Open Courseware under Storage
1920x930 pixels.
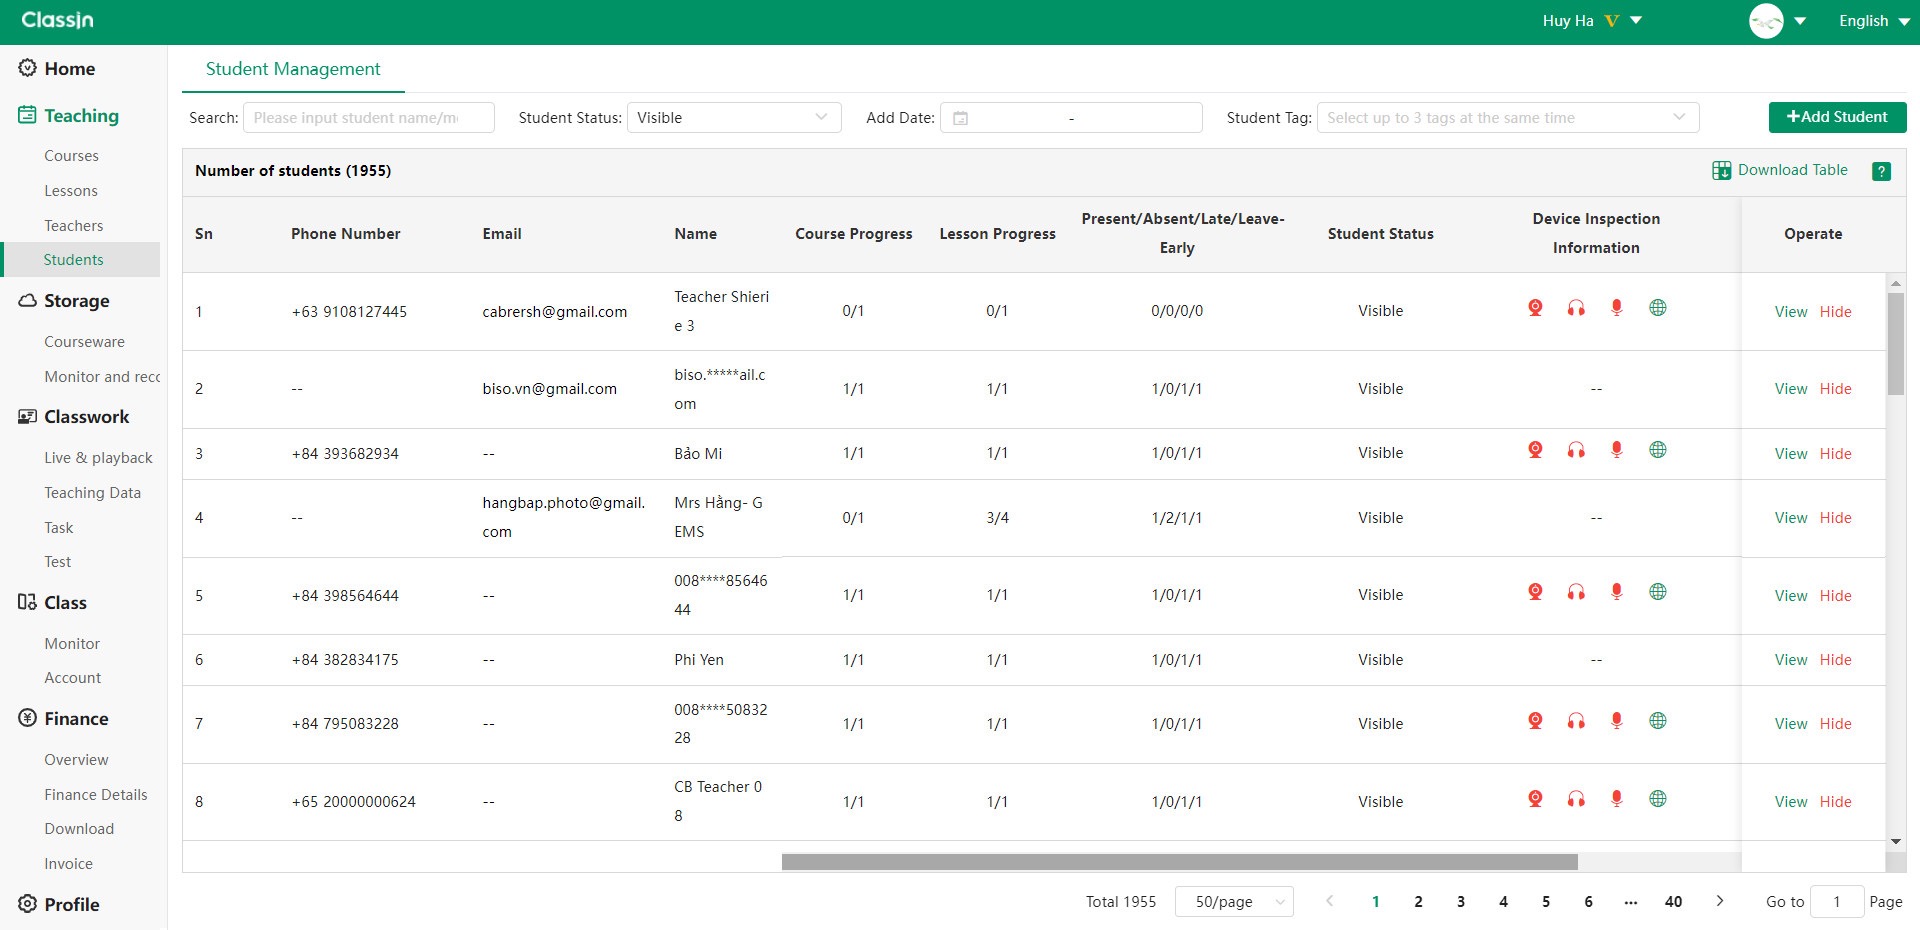point(84,342)
